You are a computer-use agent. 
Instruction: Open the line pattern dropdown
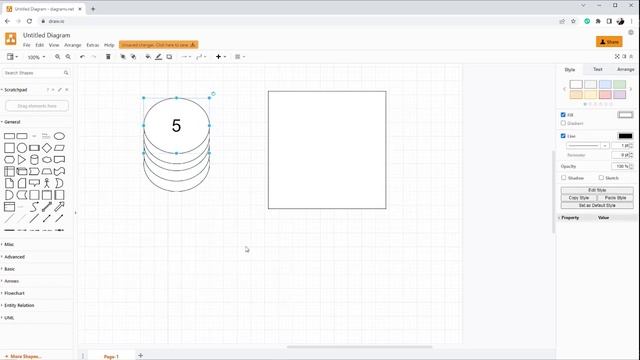(588, 146)
